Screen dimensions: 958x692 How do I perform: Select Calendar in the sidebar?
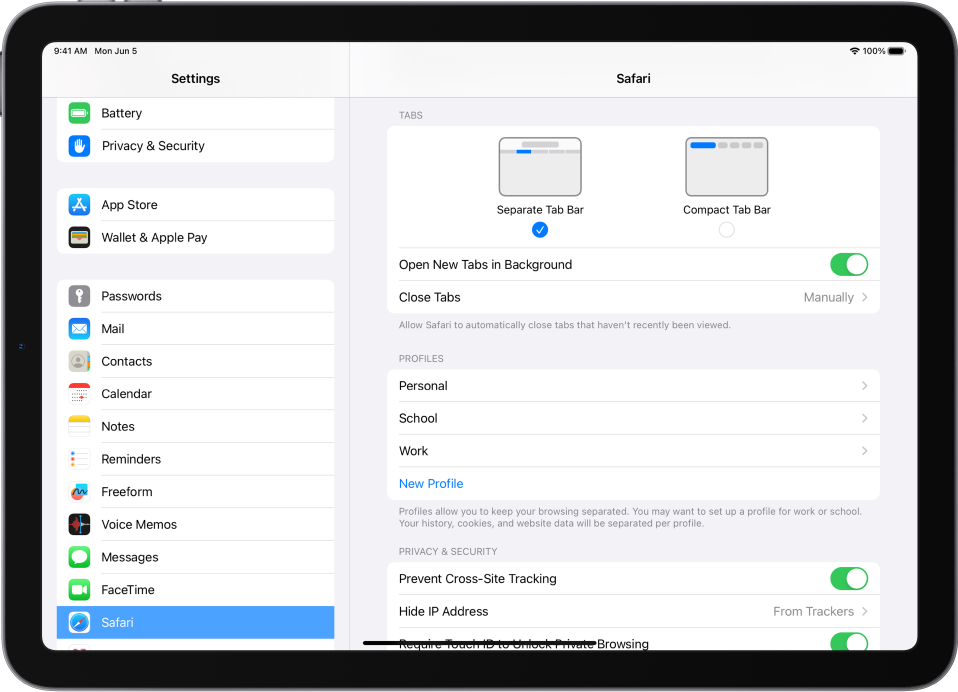[x=196, y=394]
